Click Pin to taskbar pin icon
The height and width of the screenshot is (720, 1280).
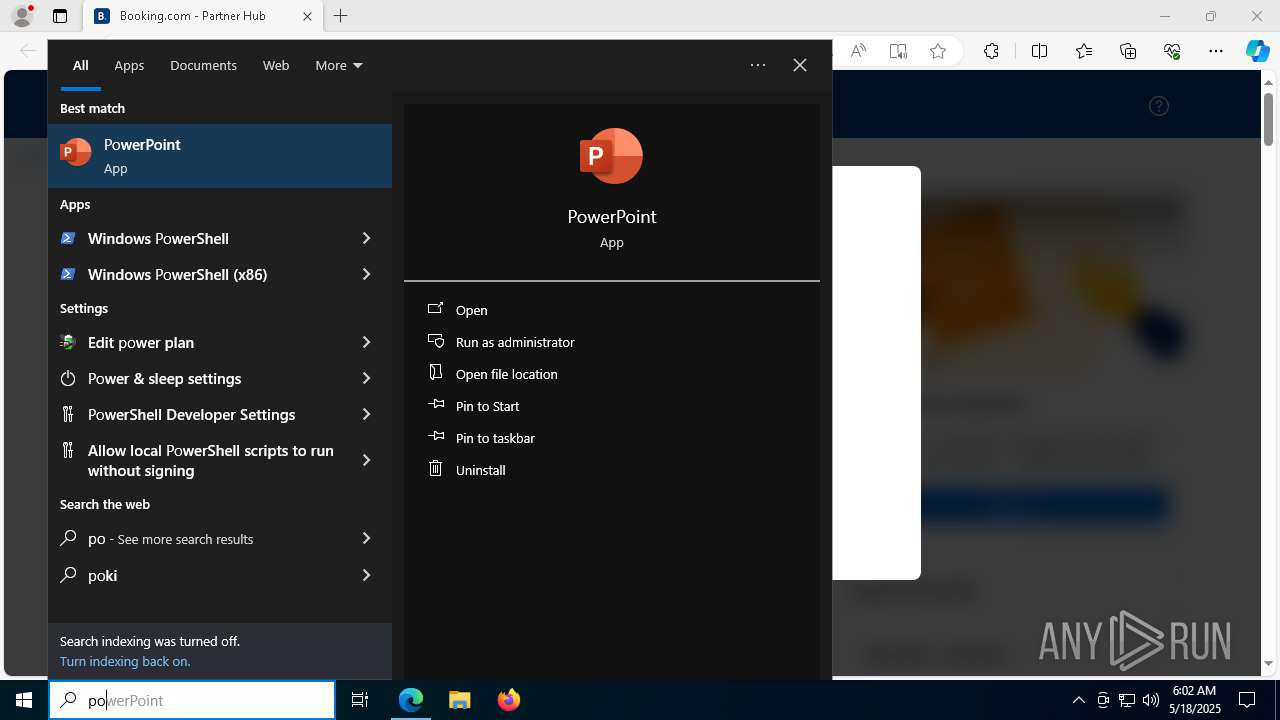(x=435, y=437)
